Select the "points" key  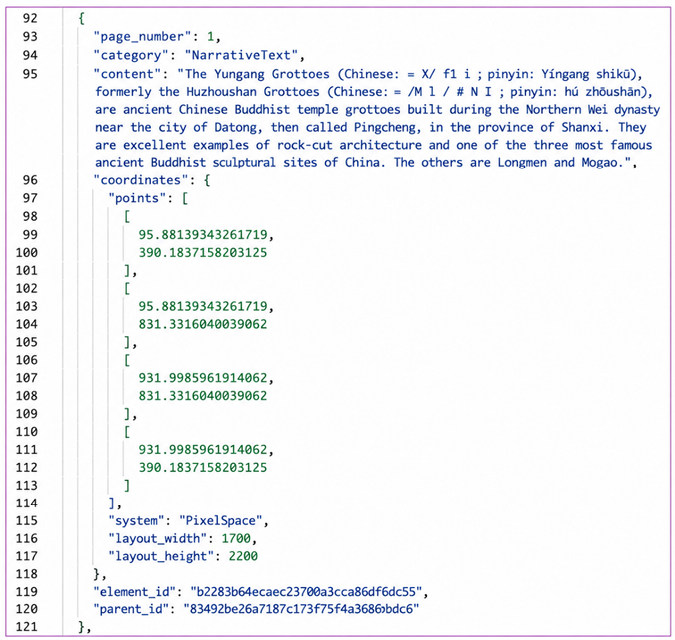[137, 198]
